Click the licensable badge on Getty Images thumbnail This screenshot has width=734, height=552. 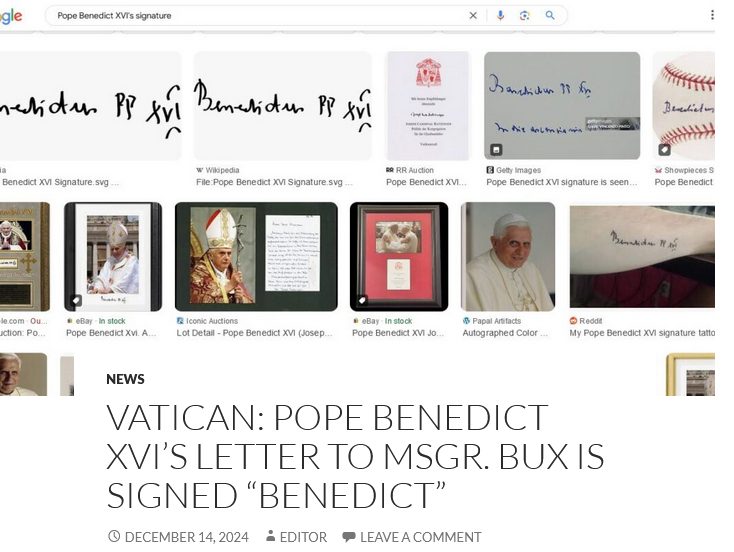coord(496,149)
